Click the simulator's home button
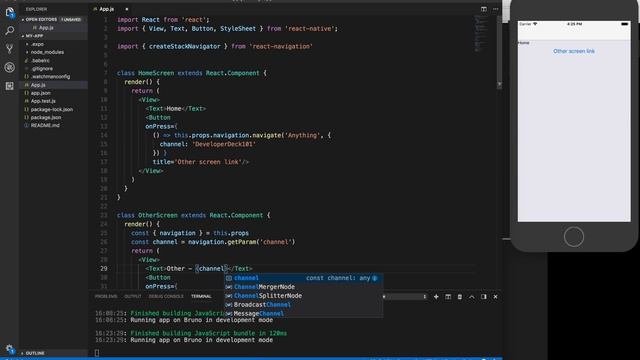640x360 pixels. (x=573, y=237)
